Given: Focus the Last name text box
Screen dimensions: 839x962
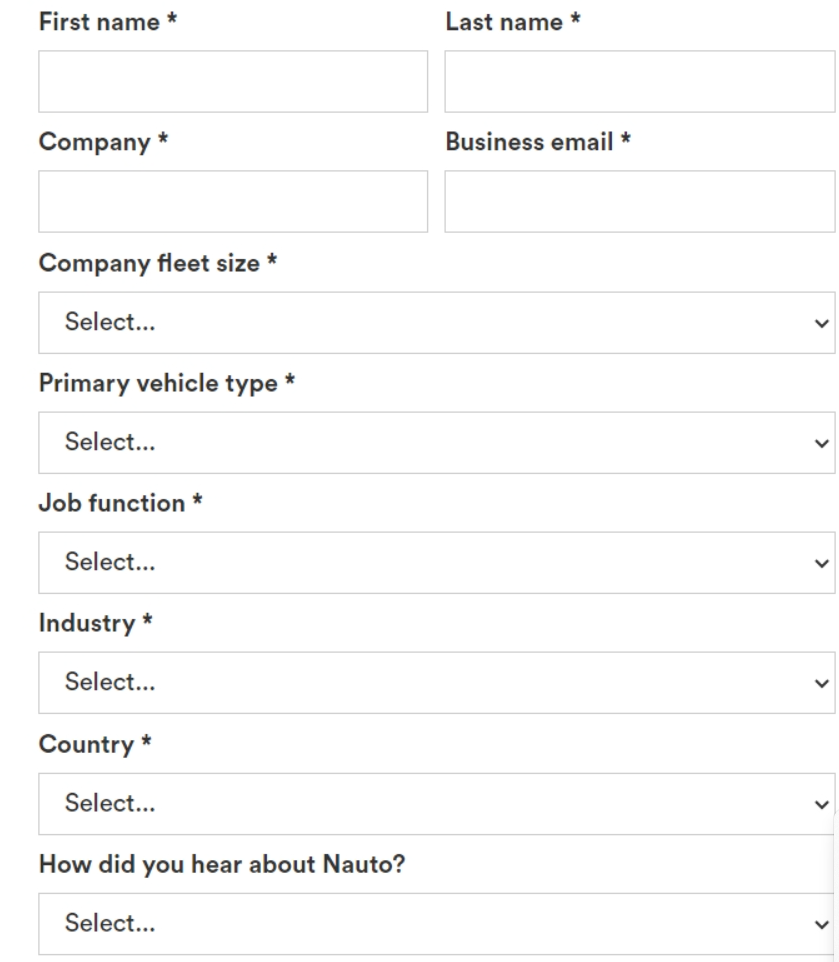Looking at the screenshot, I should coord(641,81).
